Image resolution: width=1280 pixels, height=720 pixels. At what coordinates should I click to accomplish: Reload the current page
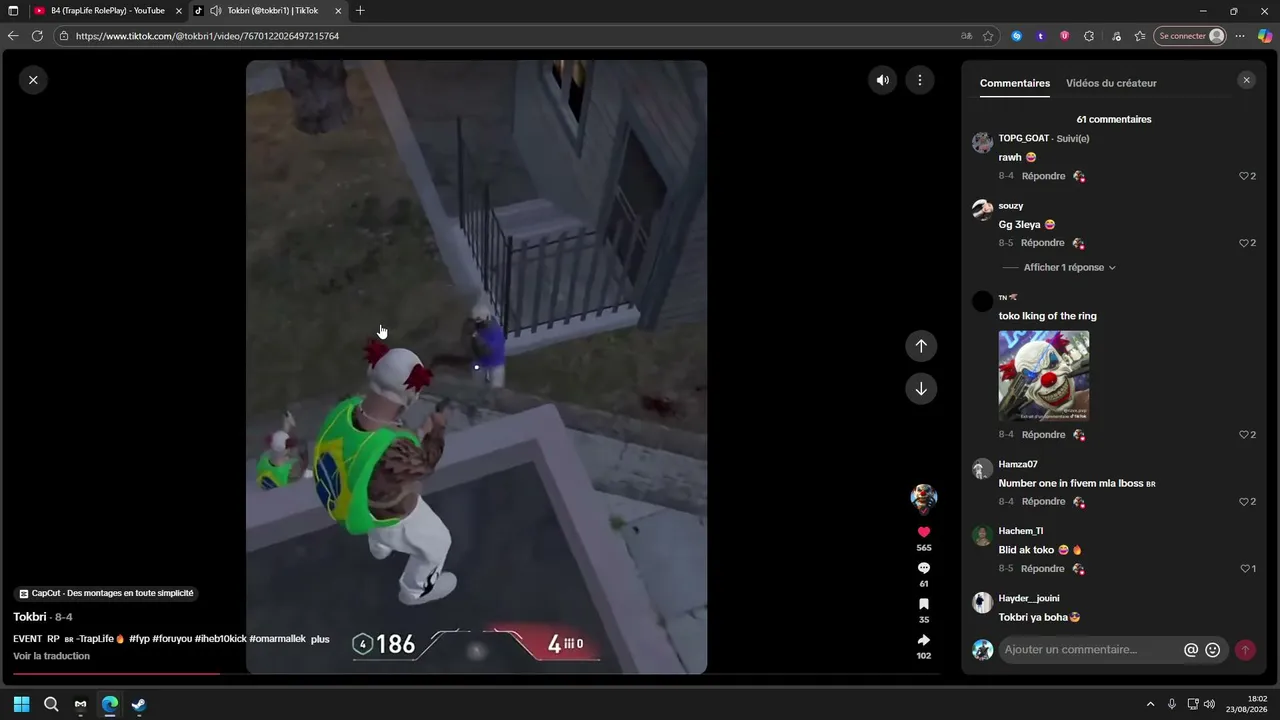(x=37, y=36)
